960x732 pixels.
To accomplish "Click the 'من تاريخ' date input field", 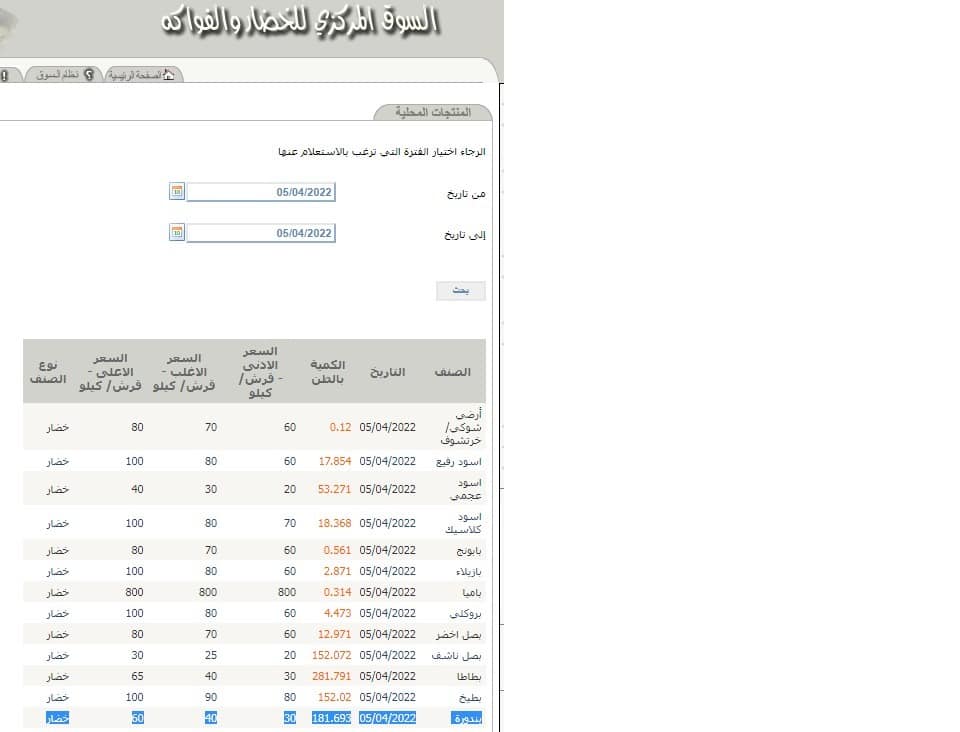I will (x=261, y=192).
